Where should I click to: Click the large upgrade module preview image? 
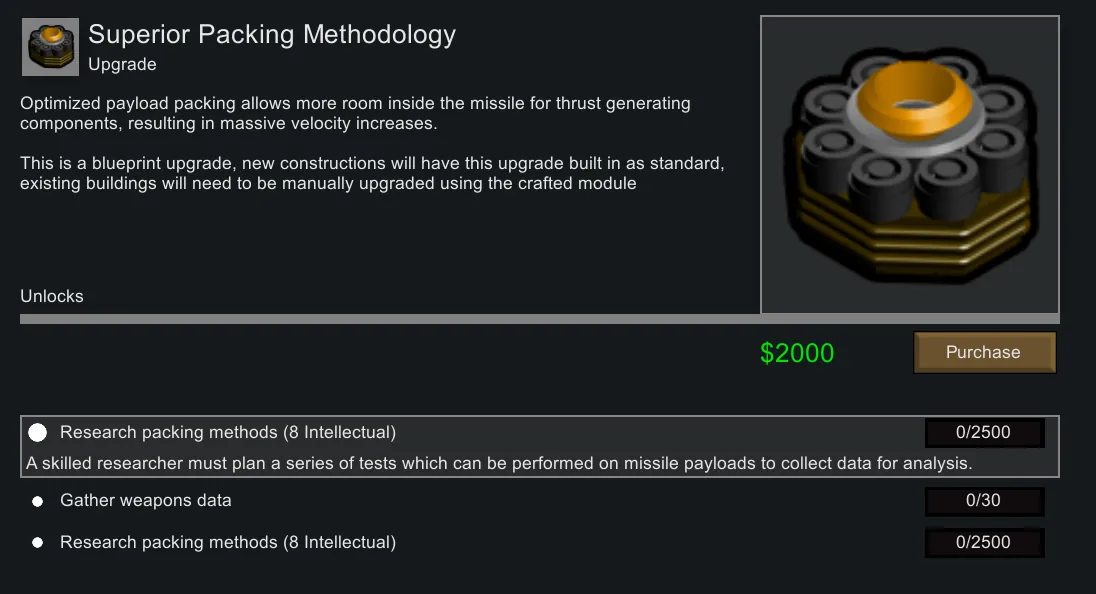(x=909, y=165)
